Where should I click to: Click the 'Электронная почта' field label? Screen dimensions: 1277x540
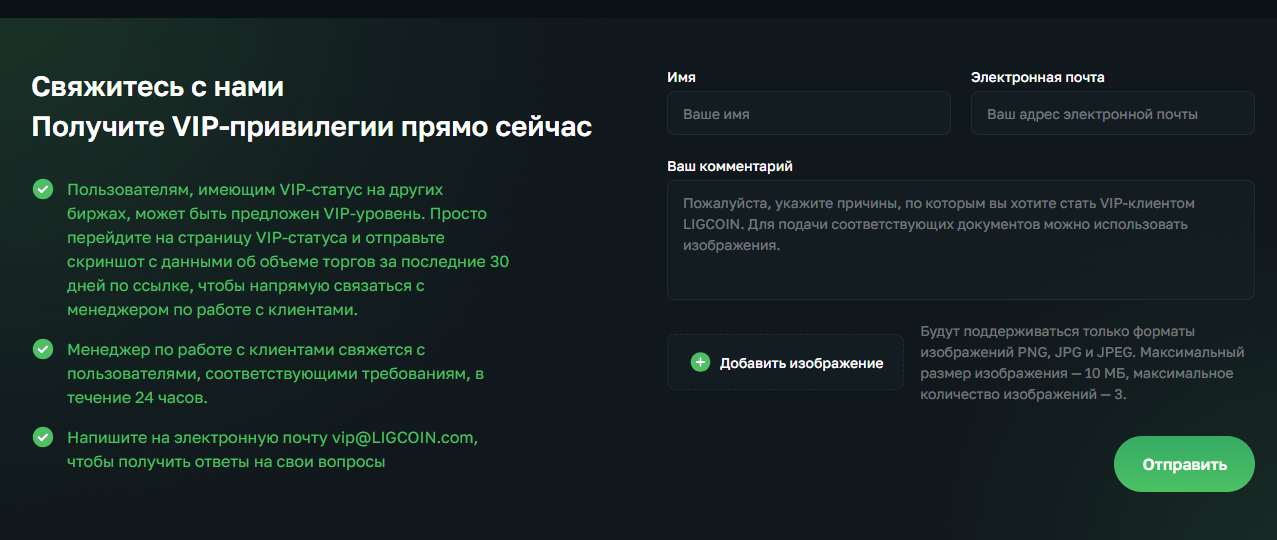click(1037, 77)
